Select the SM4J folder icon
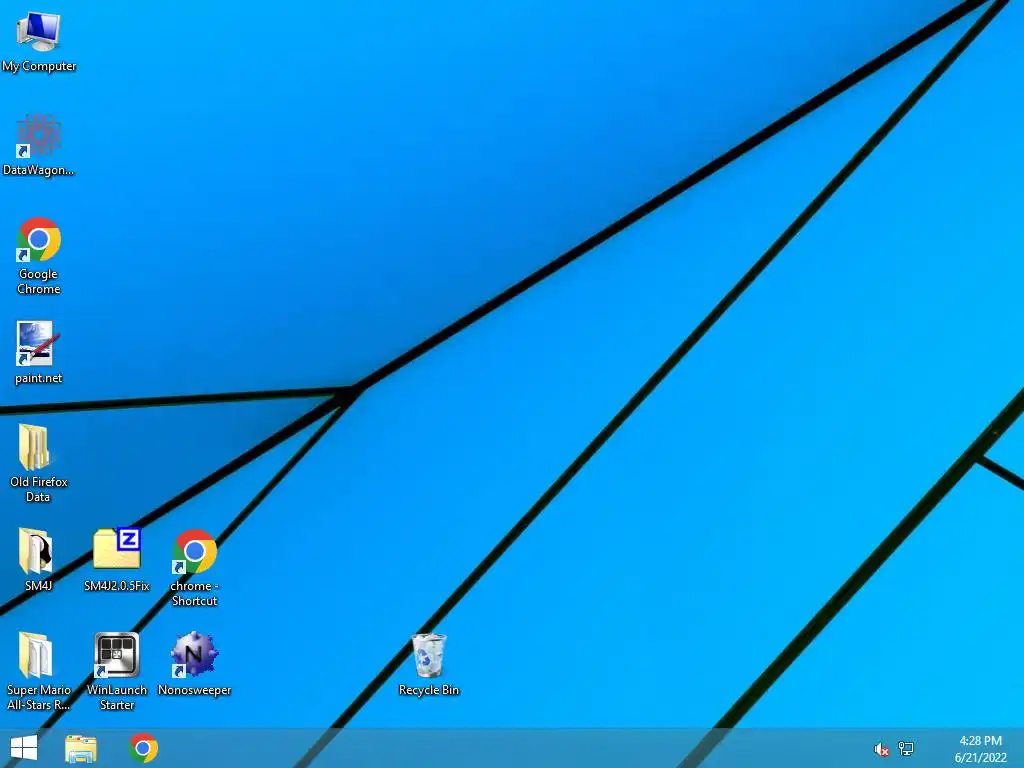The width and height of the screenshot is (1024, 768). click(x=38, y=560)
